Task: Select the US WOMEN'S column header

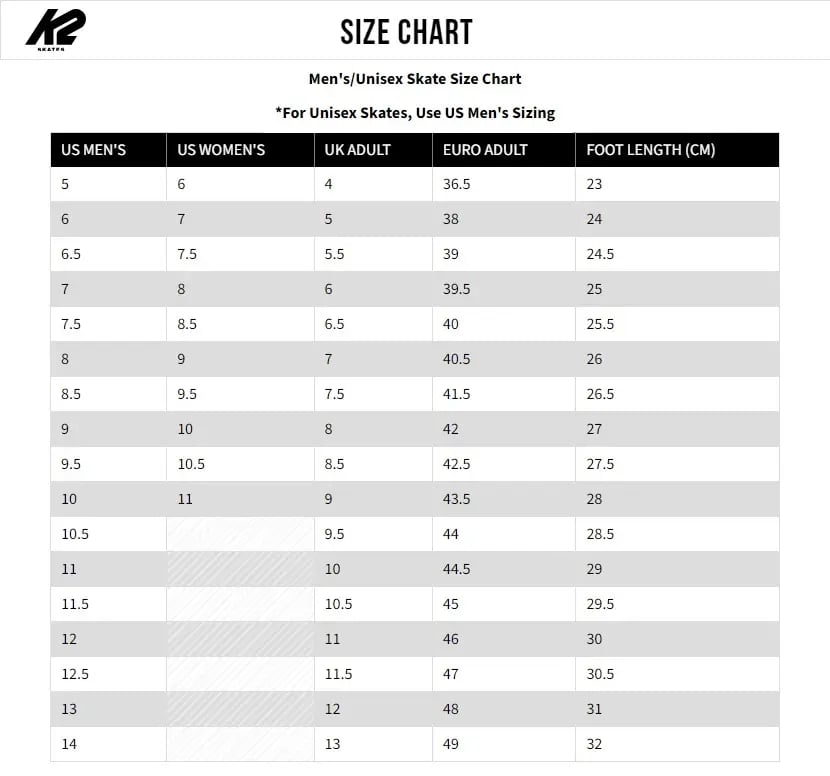Action: pos(221,150)
